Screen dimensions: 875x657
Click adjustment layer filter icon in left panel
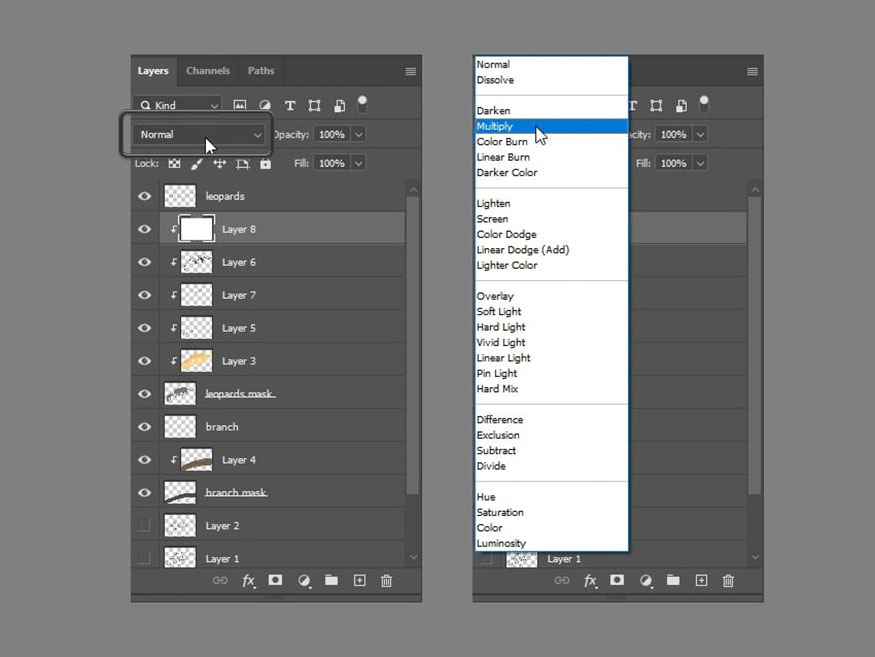(265, 105)
